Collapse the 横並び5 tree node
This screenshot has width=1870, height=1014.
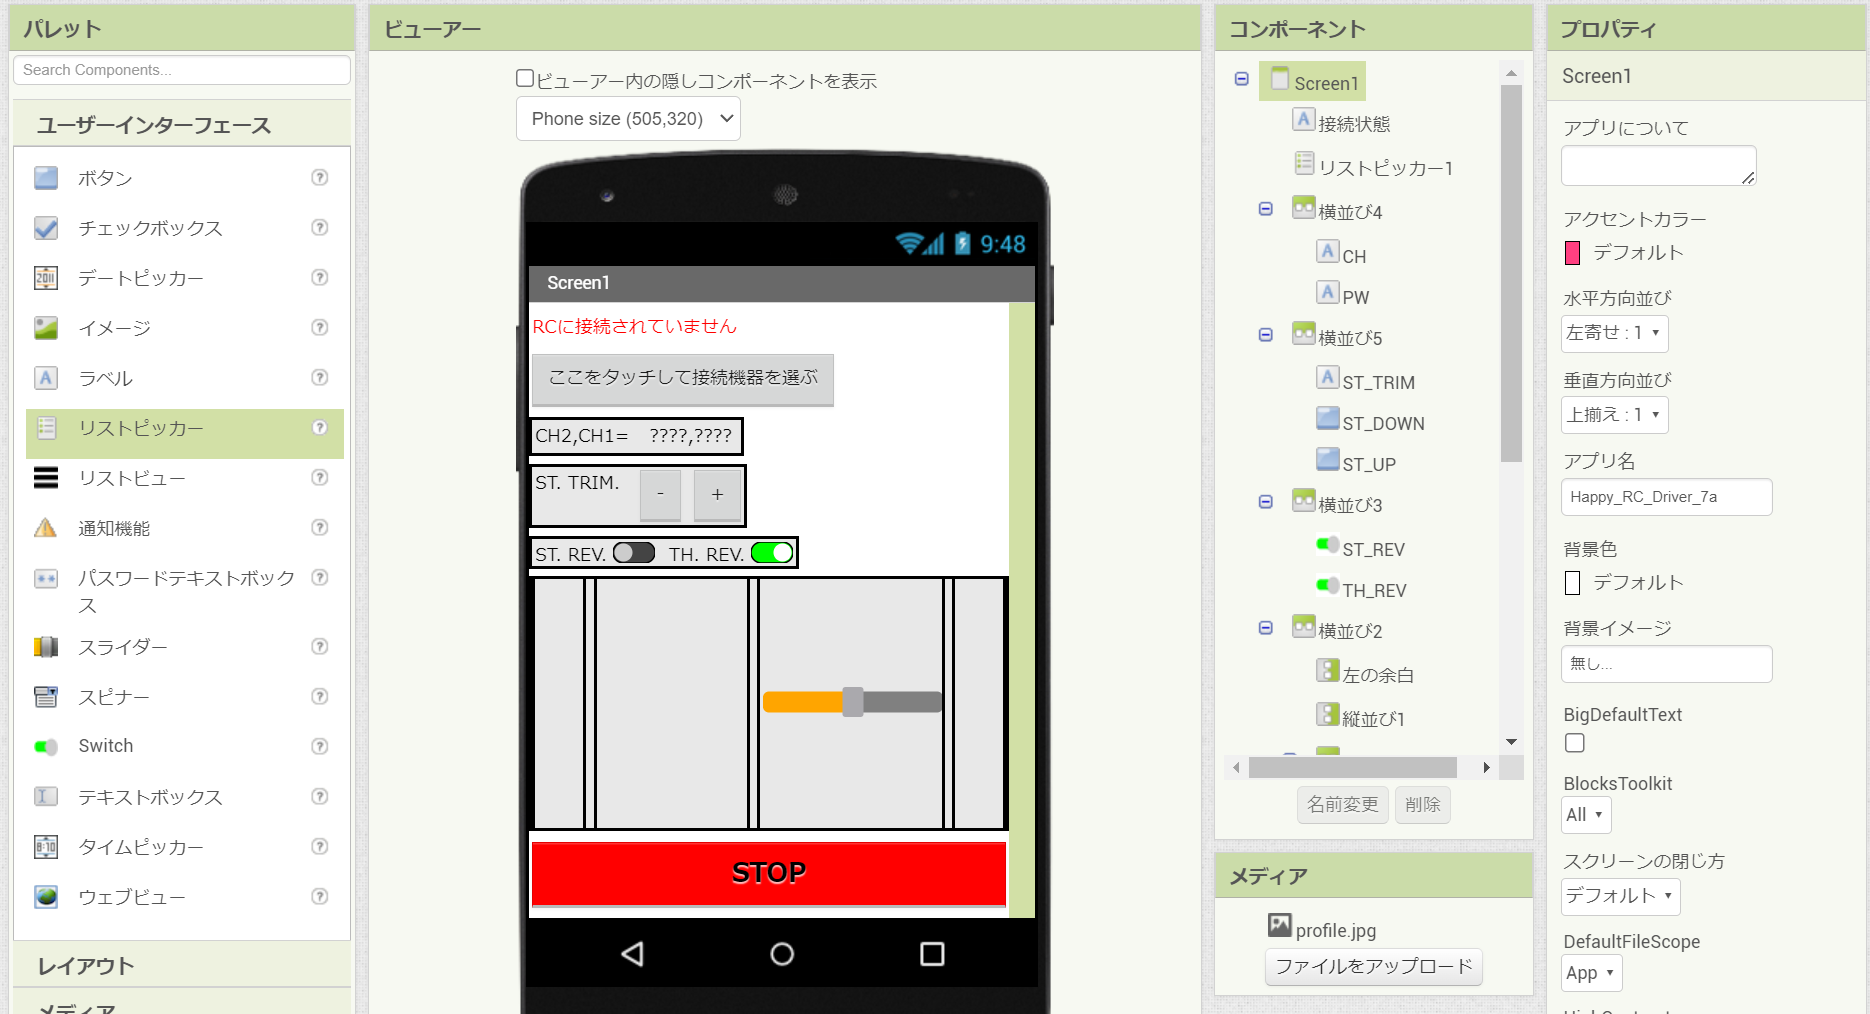tap(1265, 335)
